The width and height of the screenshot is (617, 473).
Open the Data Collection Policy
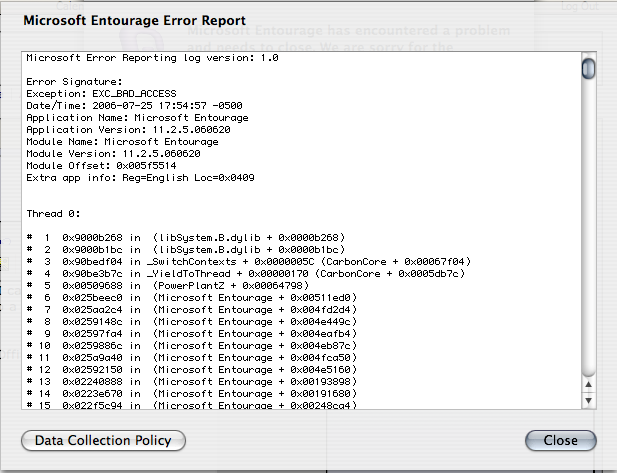[x=103, y=440]
